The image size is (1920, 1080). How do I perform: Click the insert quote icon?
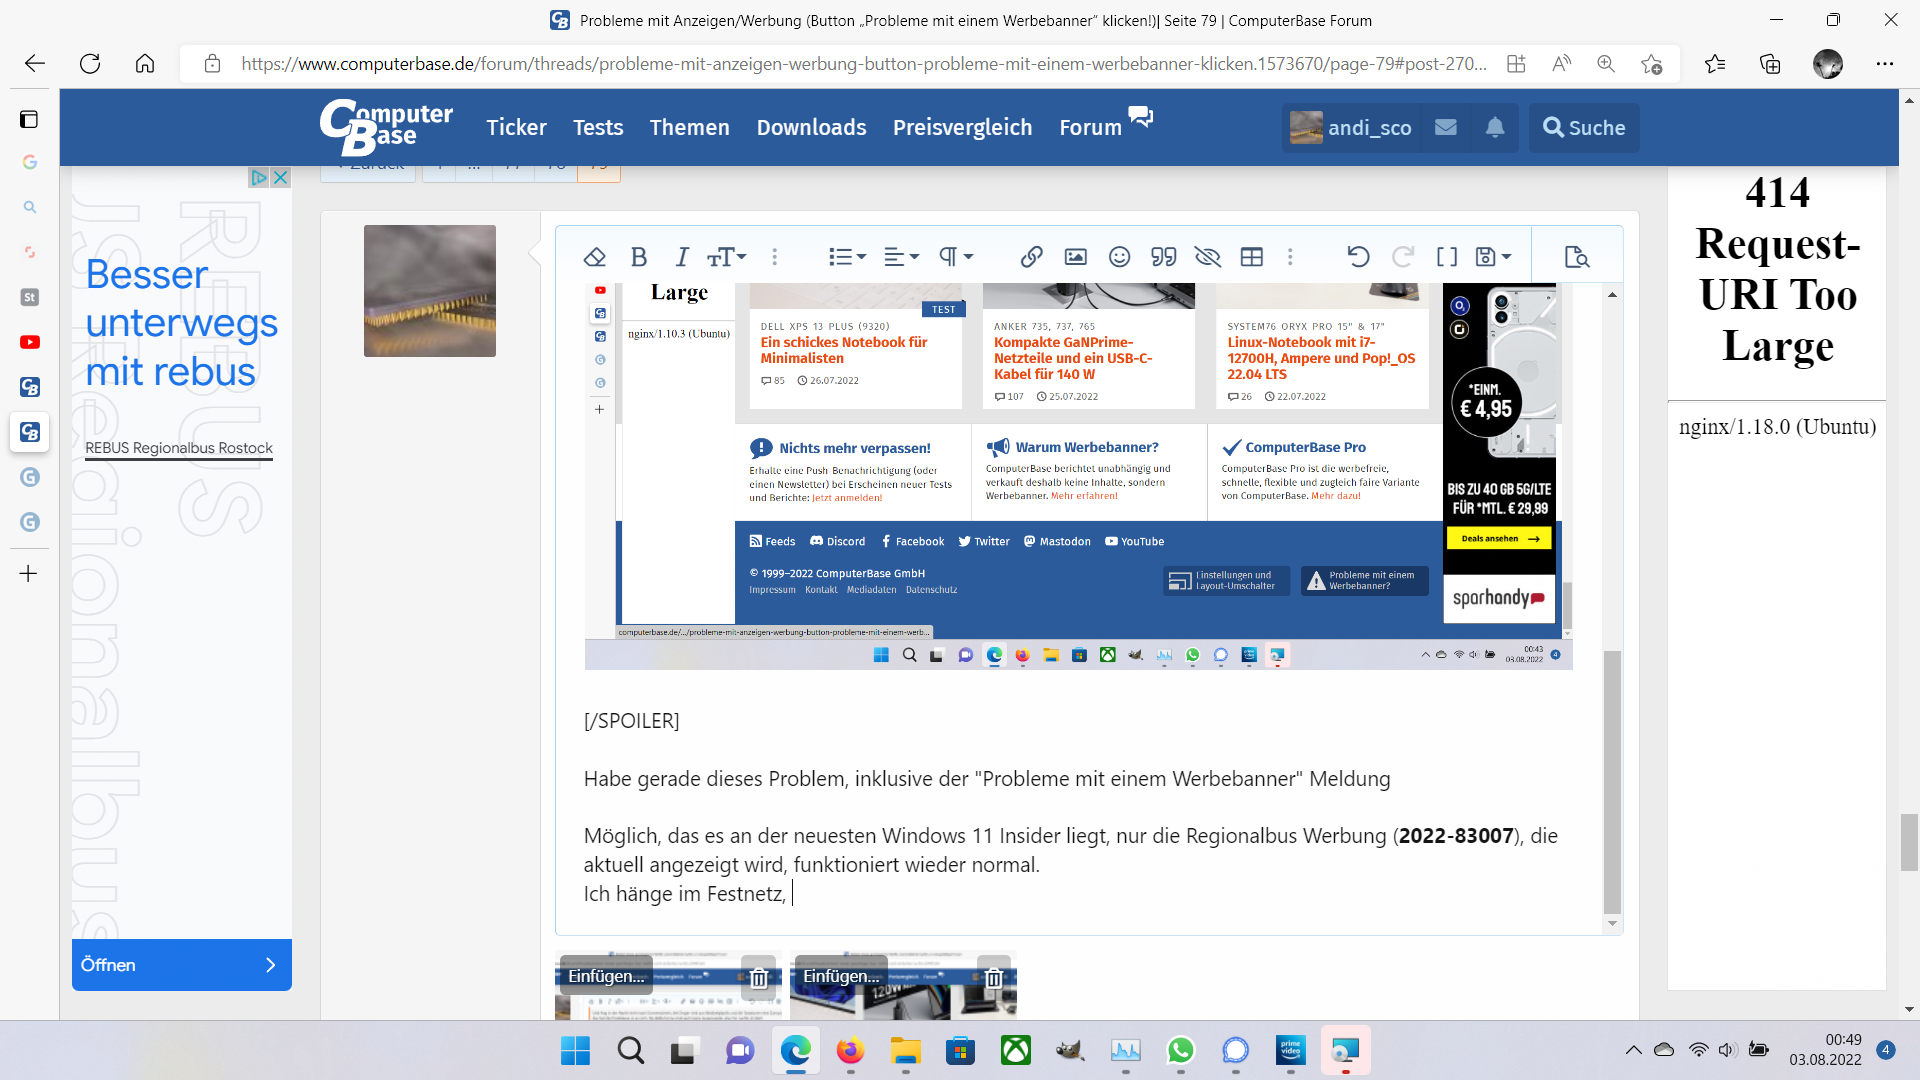[x=1163, y=257]
